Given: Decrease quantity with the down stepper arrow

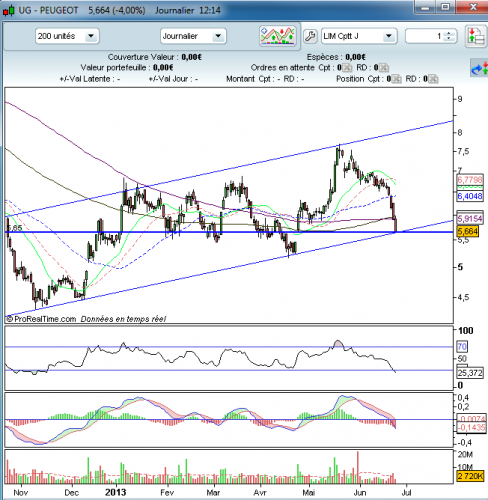Looking at the screenshot, I should coord(449,39).
